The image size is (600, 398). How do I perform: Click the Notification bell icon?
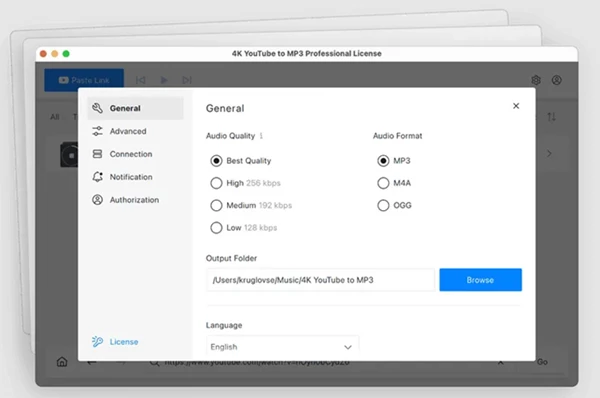coord(98,177)
